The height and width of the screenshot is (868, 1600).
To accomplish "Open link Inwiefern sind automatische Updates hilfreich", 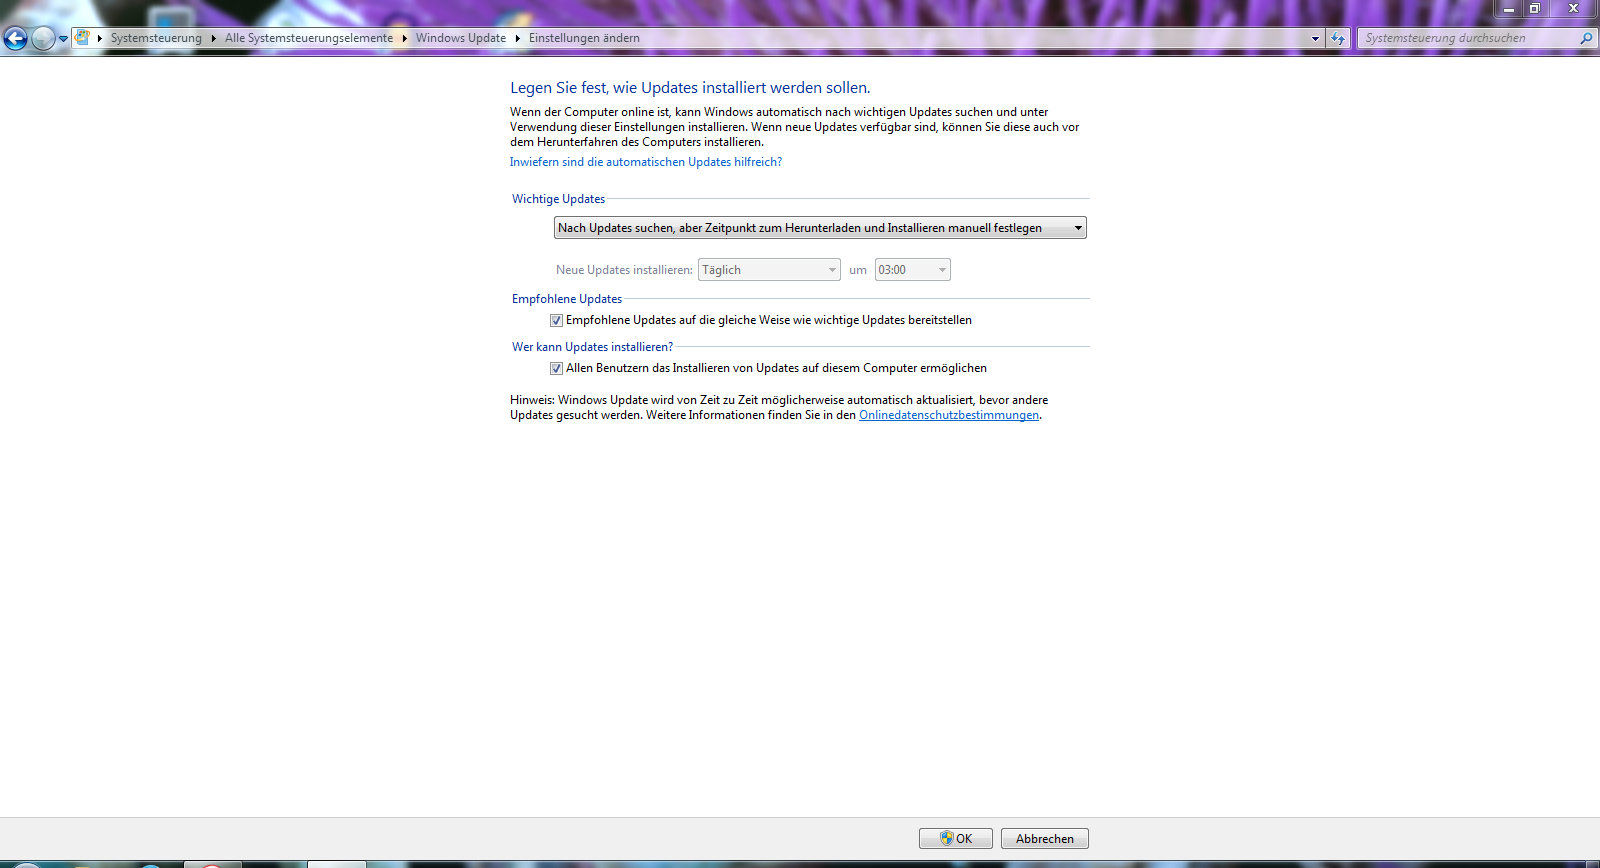I will pyautogui.click(x=646, y=162).
